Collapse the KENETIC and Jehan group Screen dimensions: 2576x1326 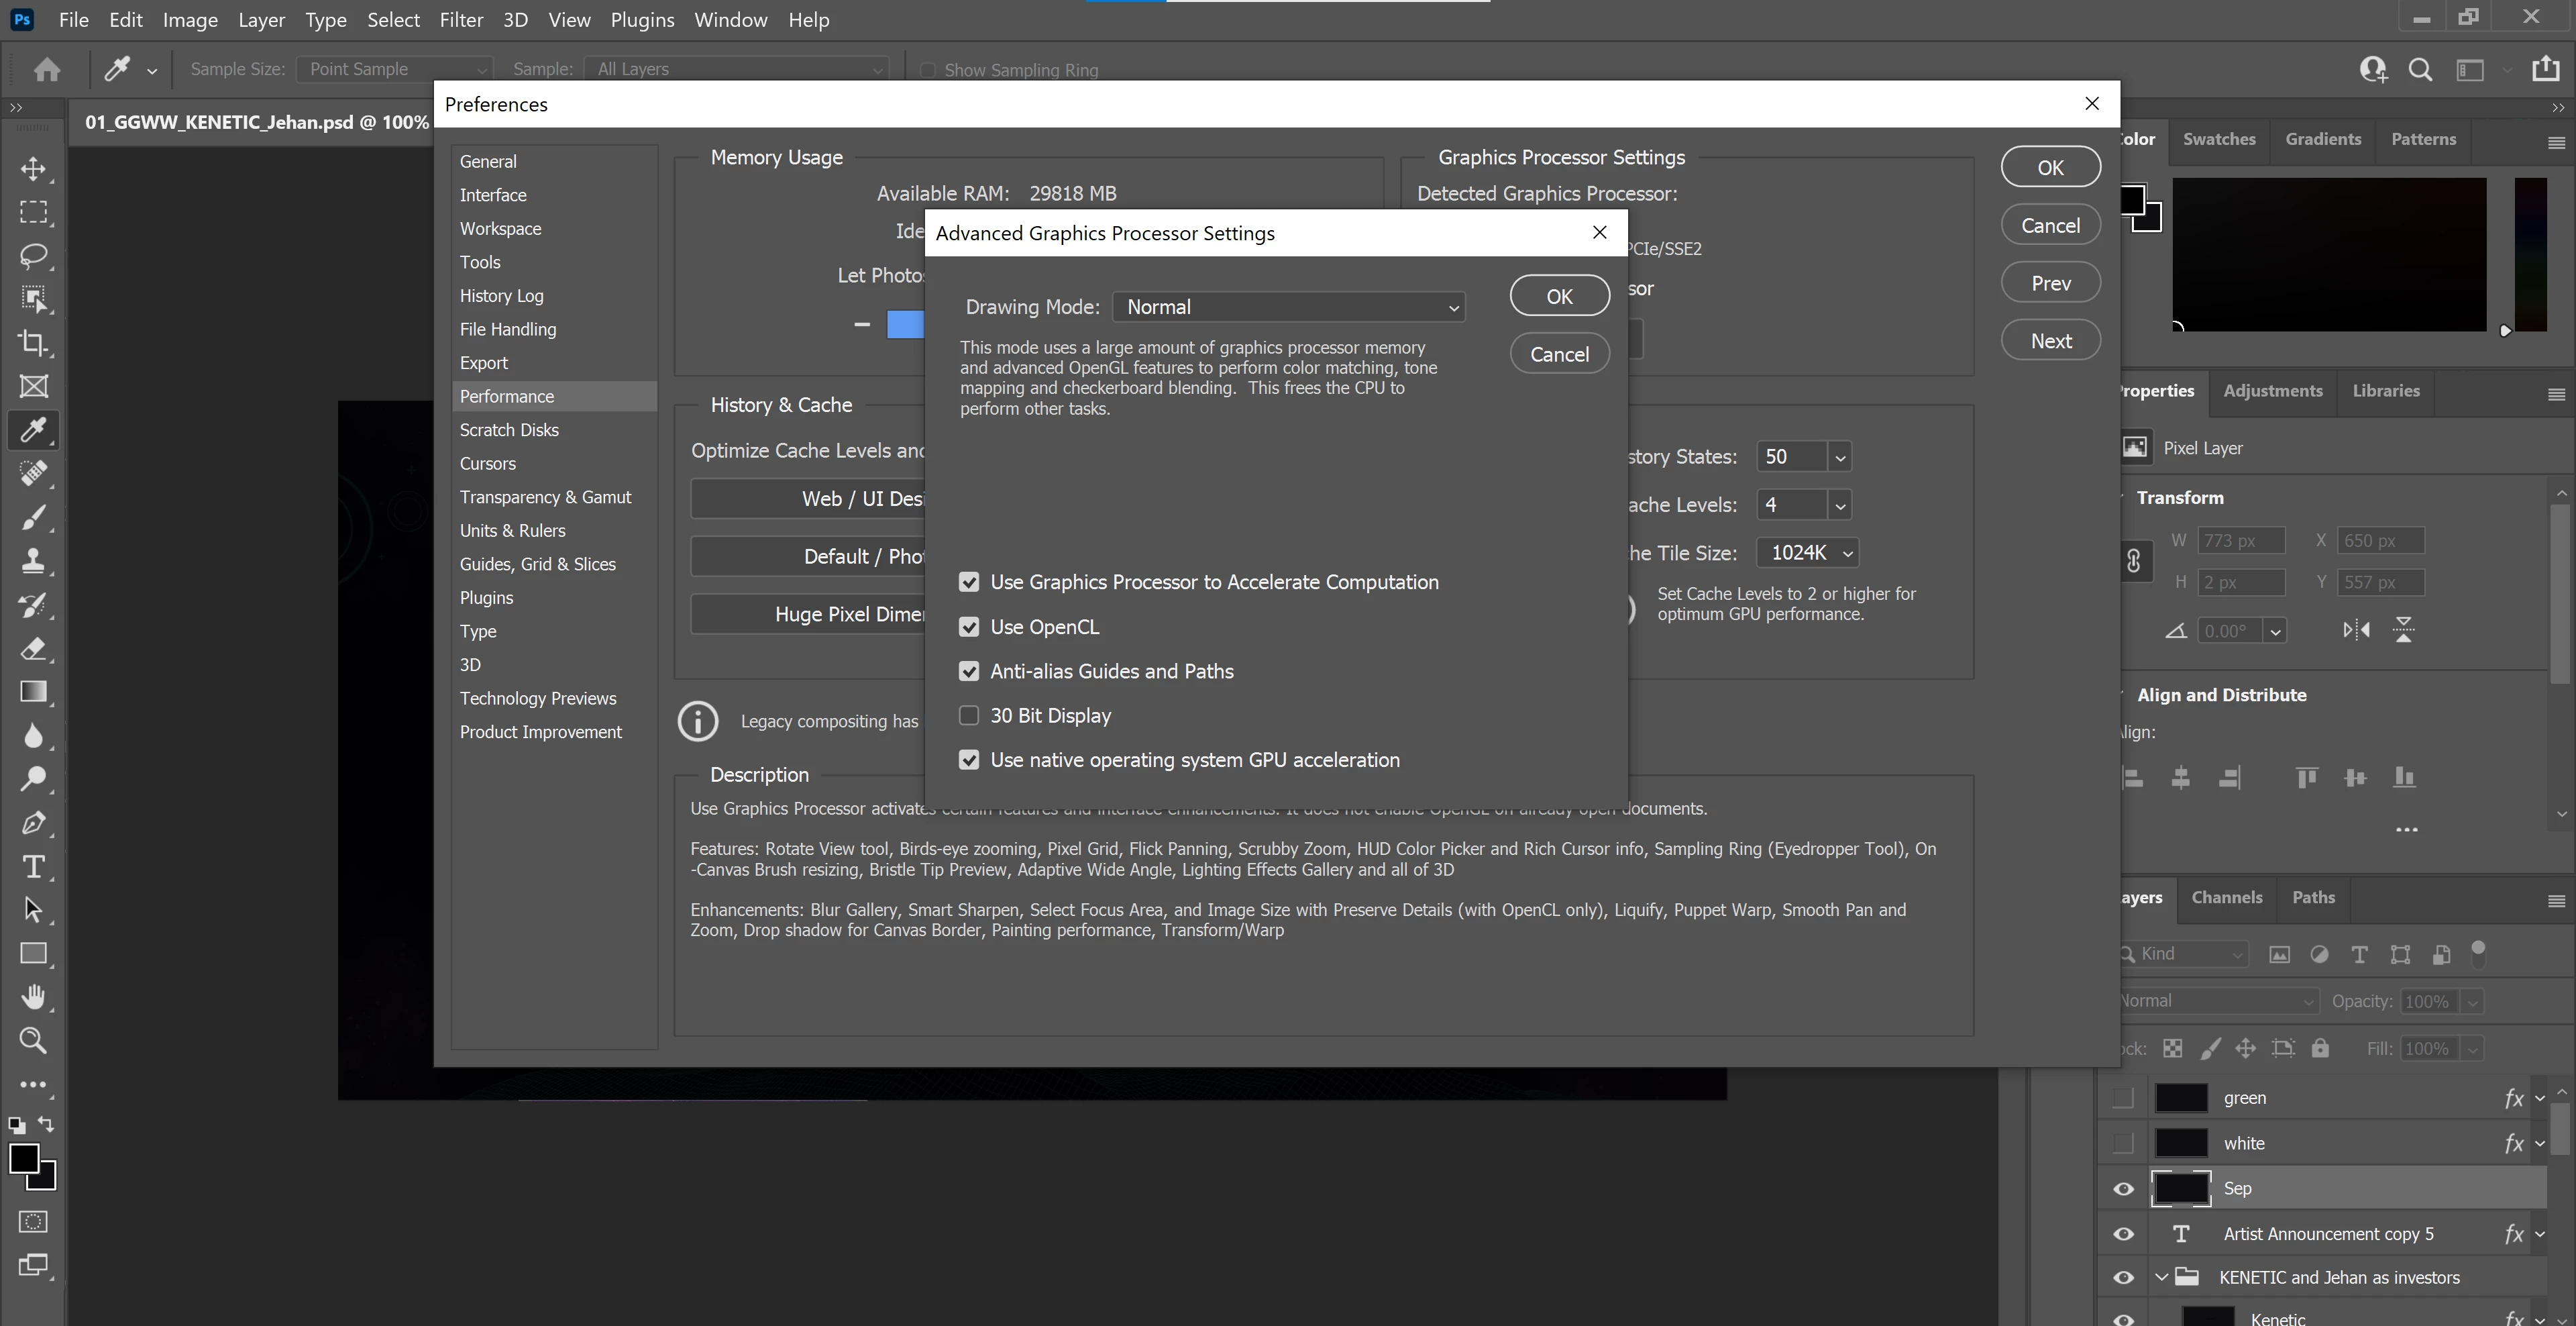[x=2161, y=1277]
